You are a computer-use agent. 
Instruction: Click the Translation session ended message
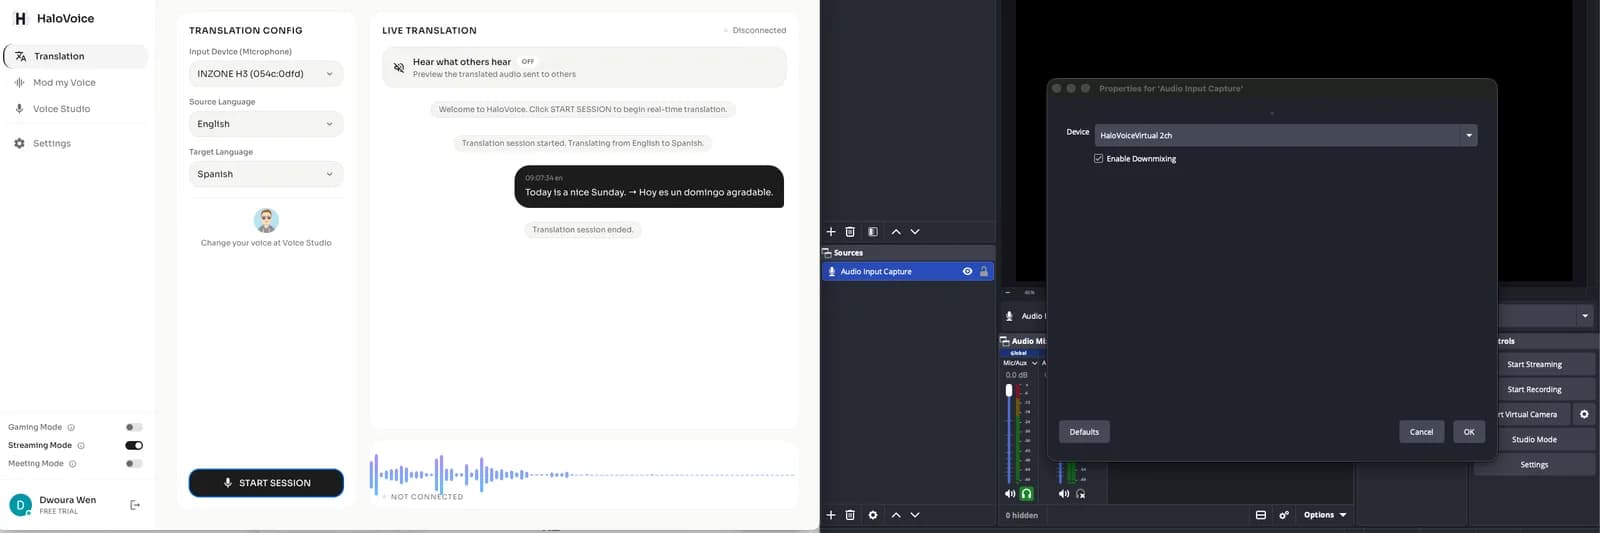pyautogui.click(x=583, y=230)
